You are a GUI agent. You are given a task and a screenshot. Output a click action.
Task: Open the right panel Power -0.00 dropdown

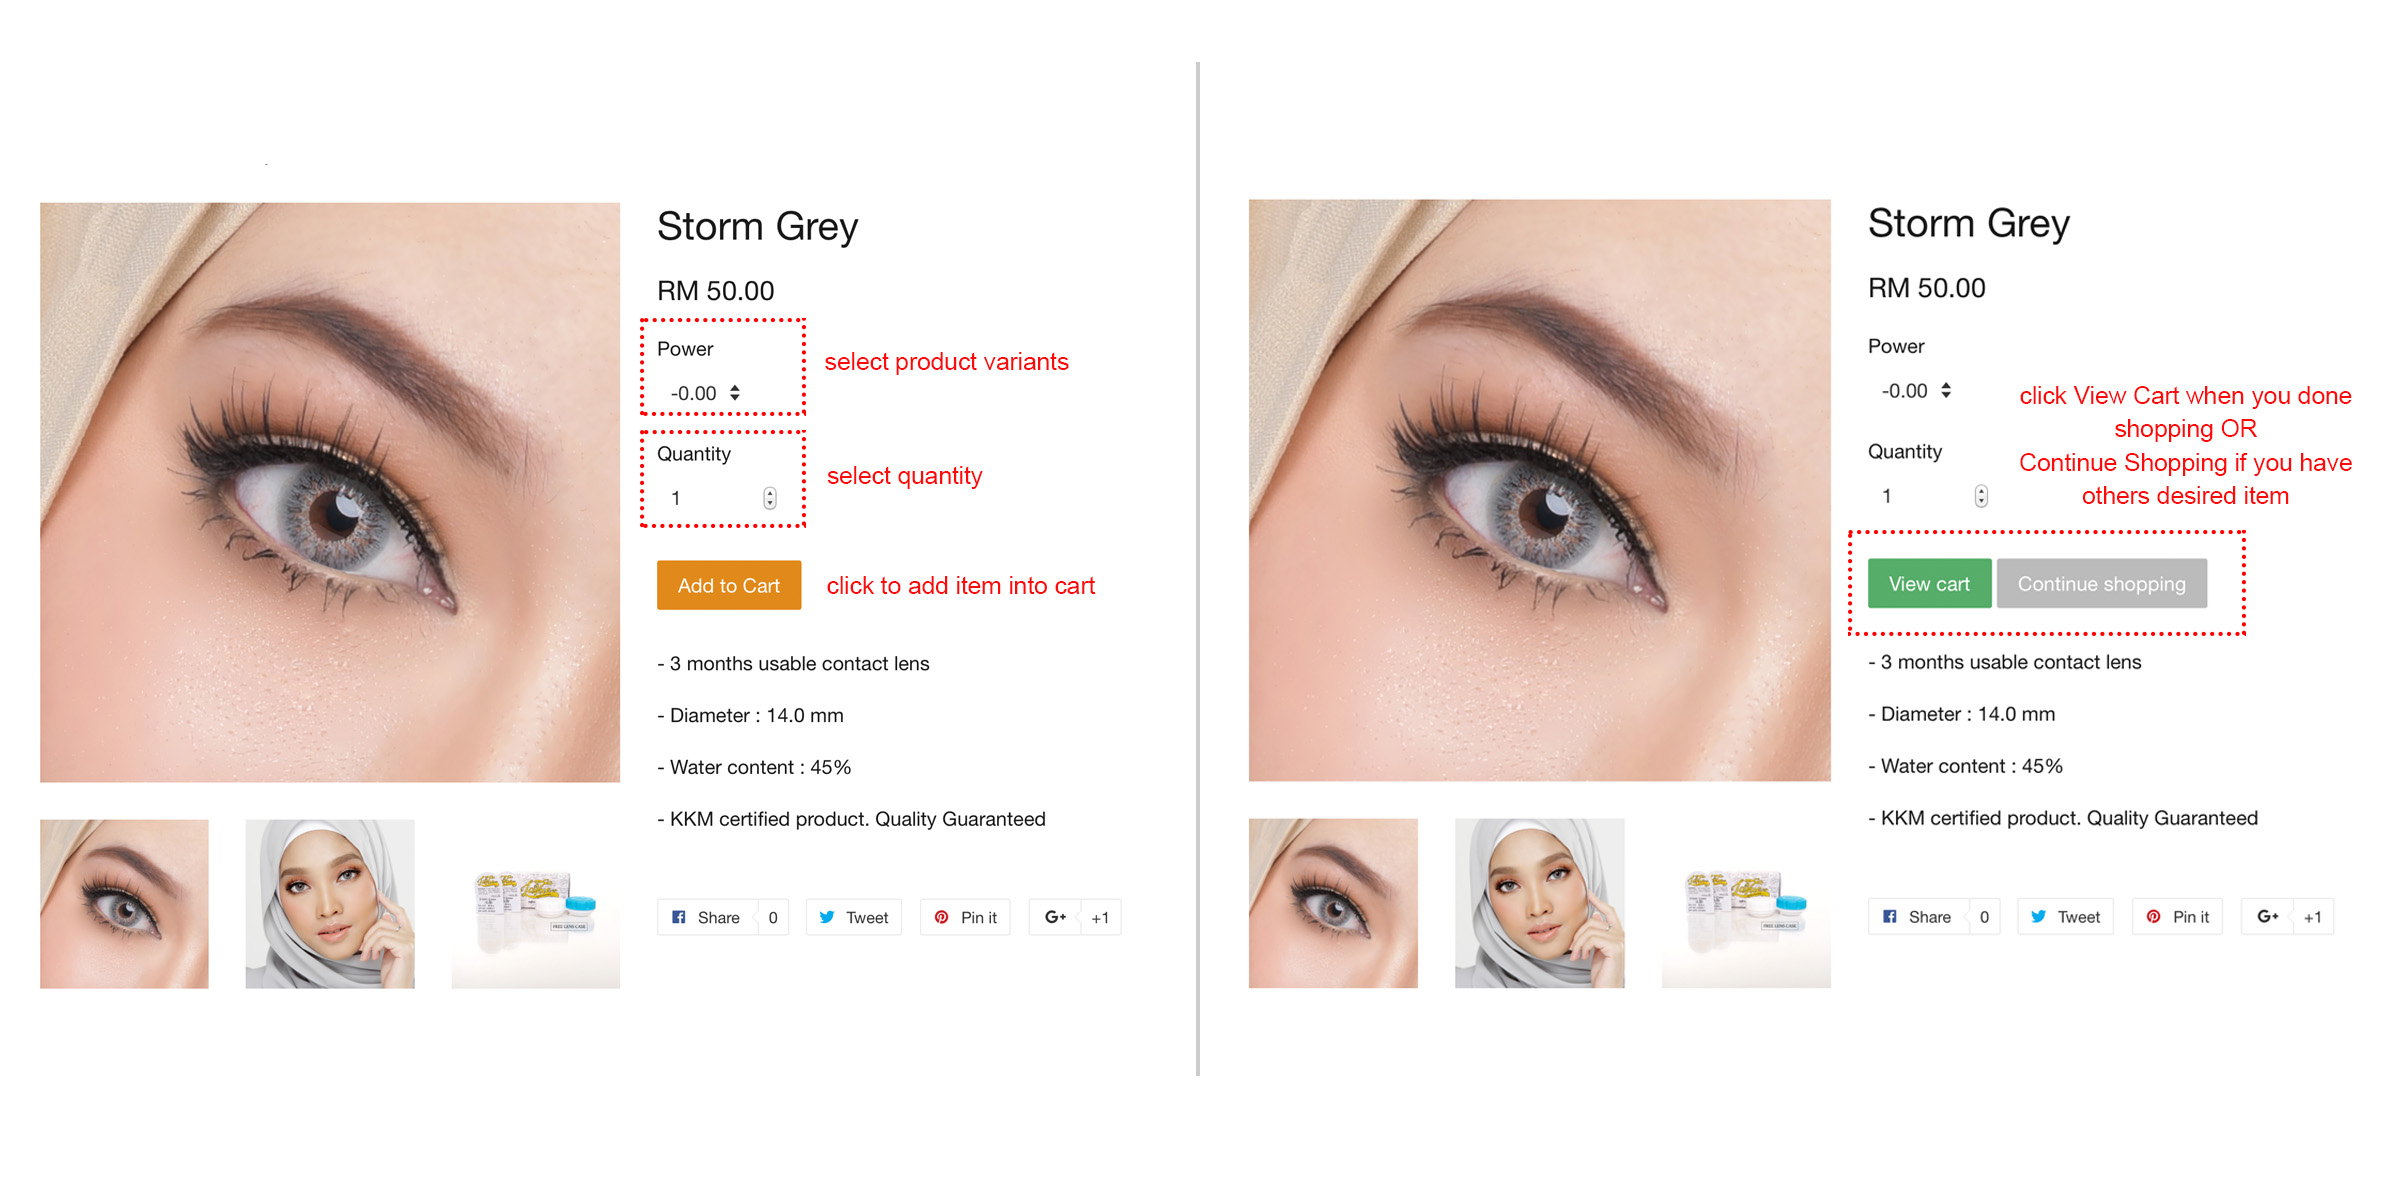(1916, 390)
